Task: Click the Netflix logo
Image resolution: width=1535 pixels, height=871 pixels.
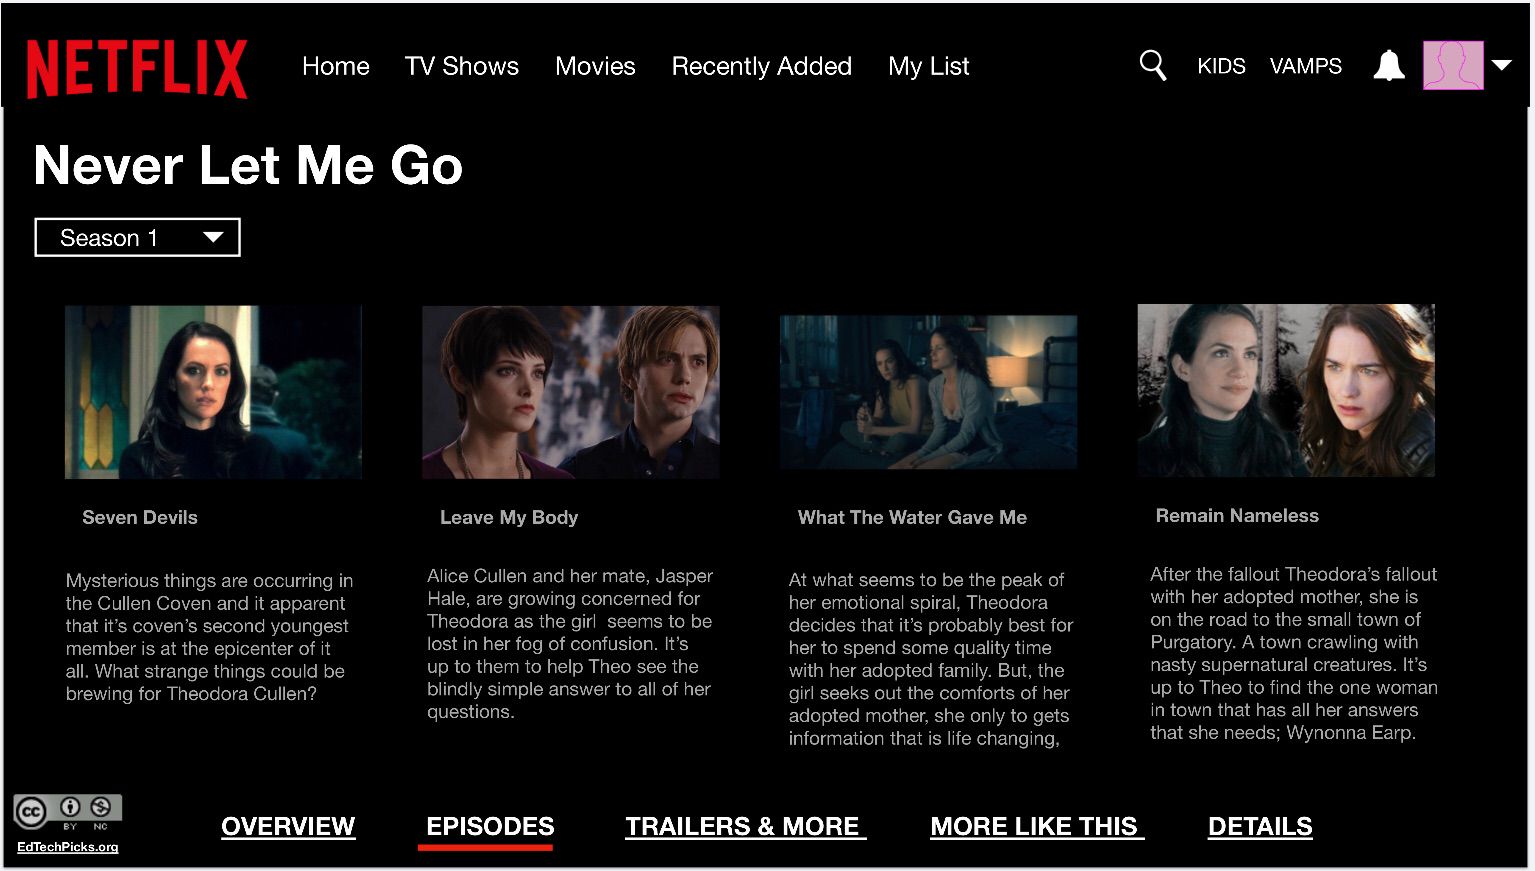Action: tap(137, 68)
